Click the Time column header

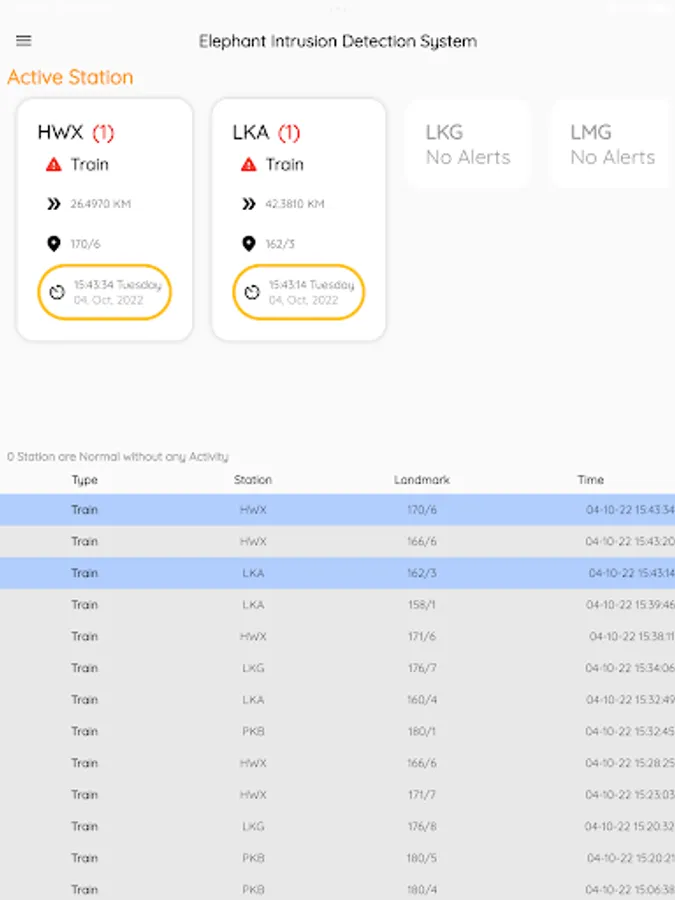point(590,480)
